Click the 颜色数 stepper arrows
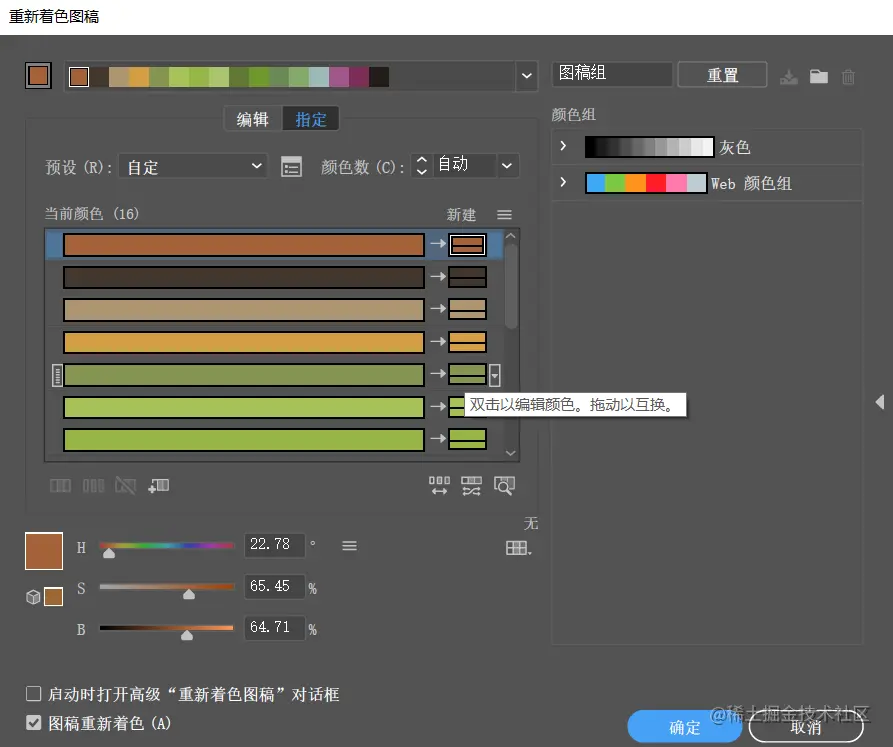893x747 pixels. pos(421,165)
